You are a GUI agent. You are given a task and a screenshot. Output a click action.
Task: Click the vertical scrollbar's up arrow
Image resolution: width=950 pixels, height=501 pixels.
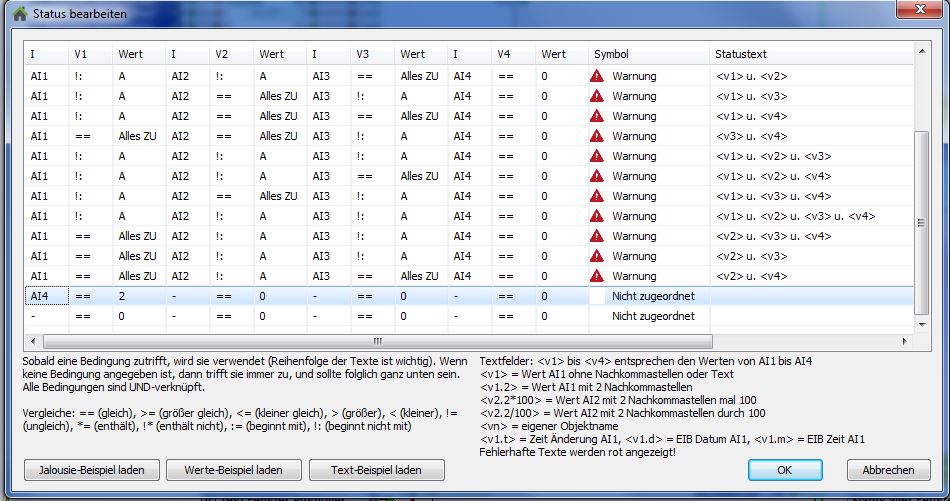coord(922,52)
